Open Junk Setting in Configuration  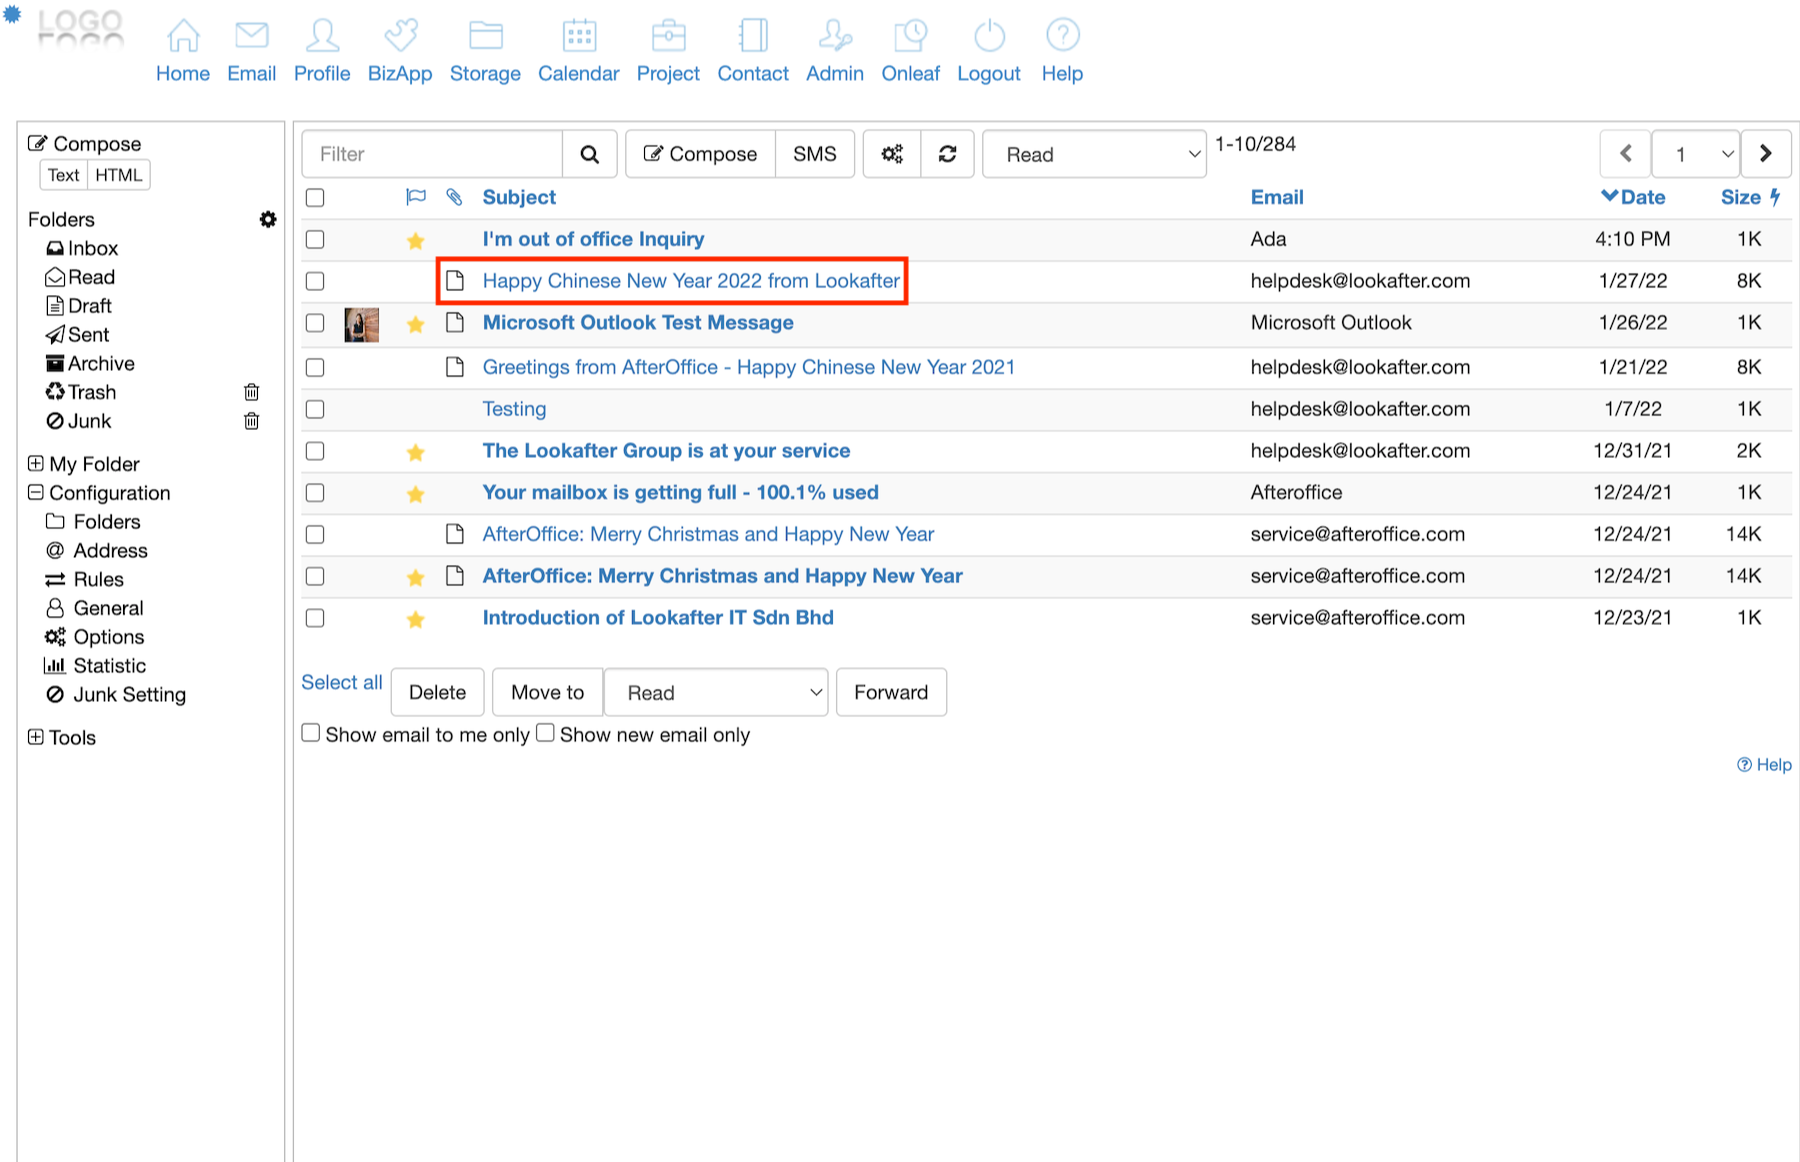(129, 695)
